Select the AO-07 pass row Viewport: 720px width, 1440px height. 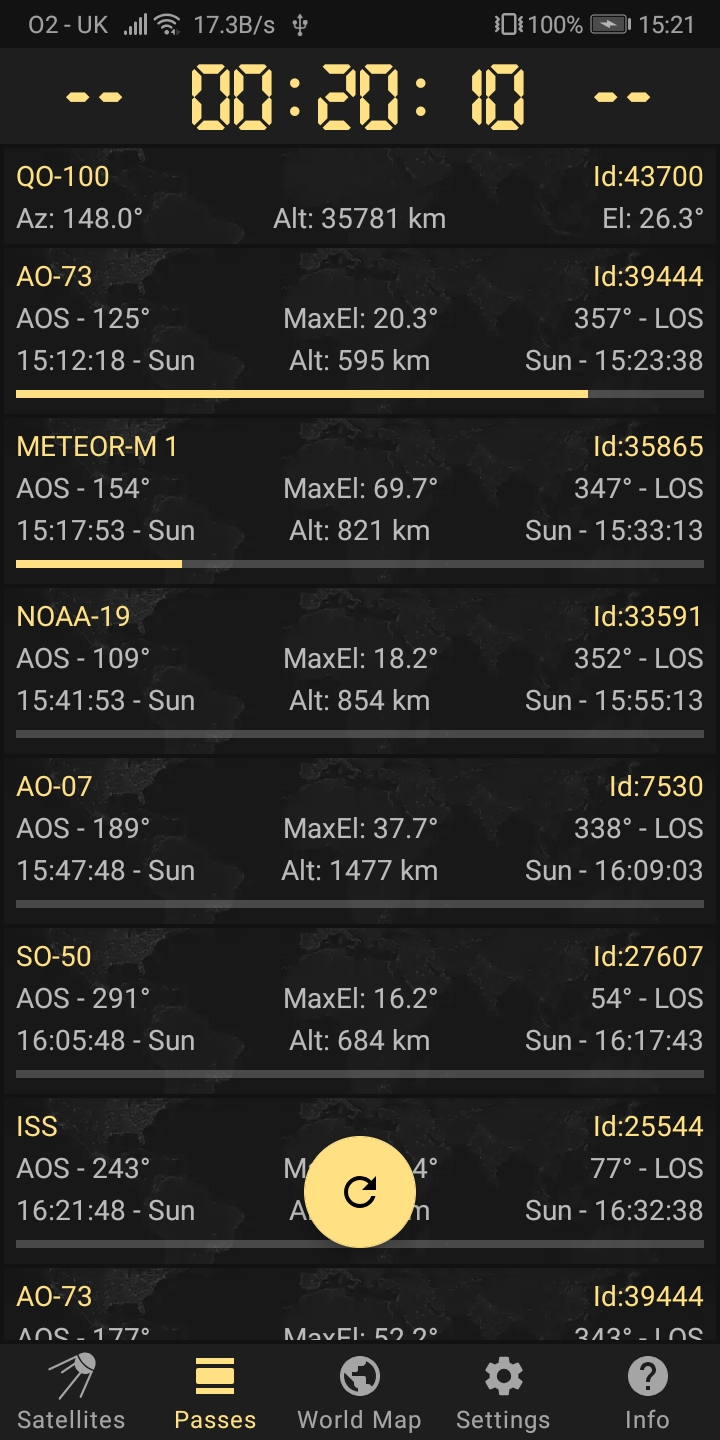click(360, 830)
